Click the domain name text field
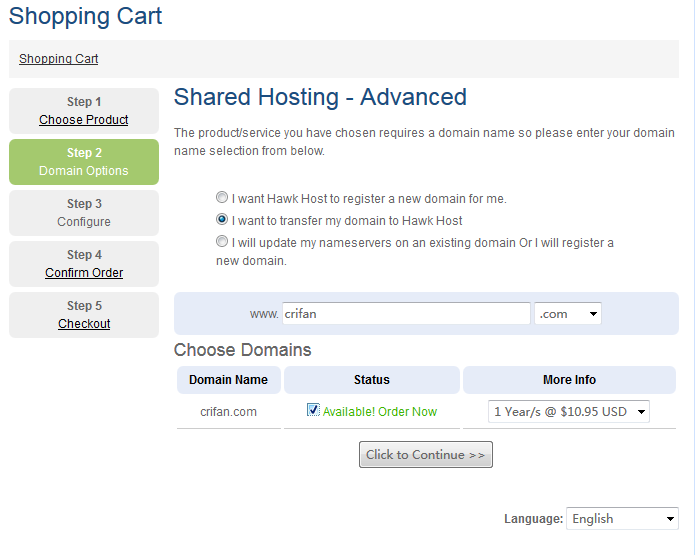Screen dimensions: 695x555 pyautogui.click(x=406, y=314)
